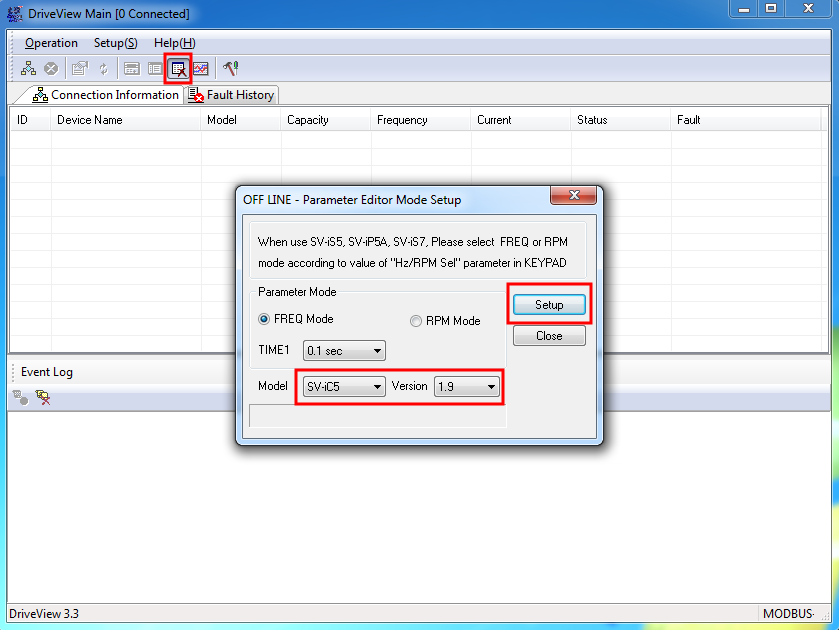
Task: Open the Model dropdown showing SV-iC5
Action: coord(344,386)
